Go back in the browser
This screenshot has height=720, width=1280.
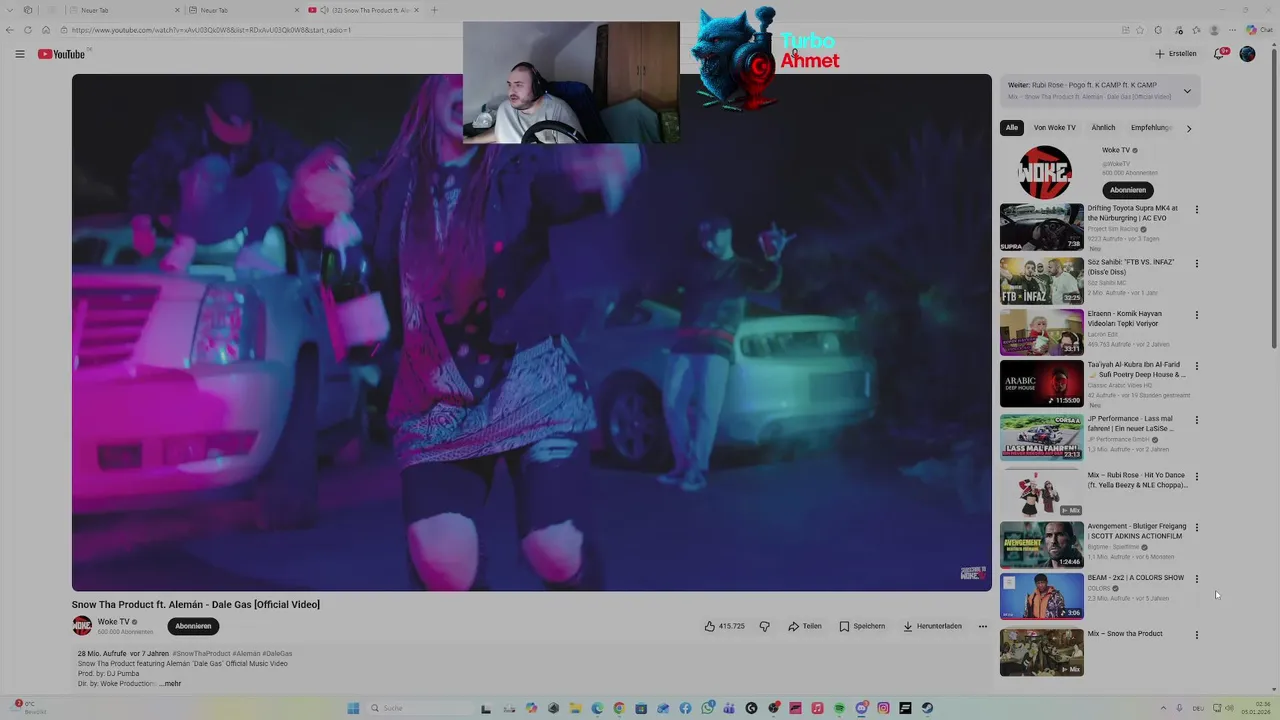pyautogui.click(x=10, y=30)
